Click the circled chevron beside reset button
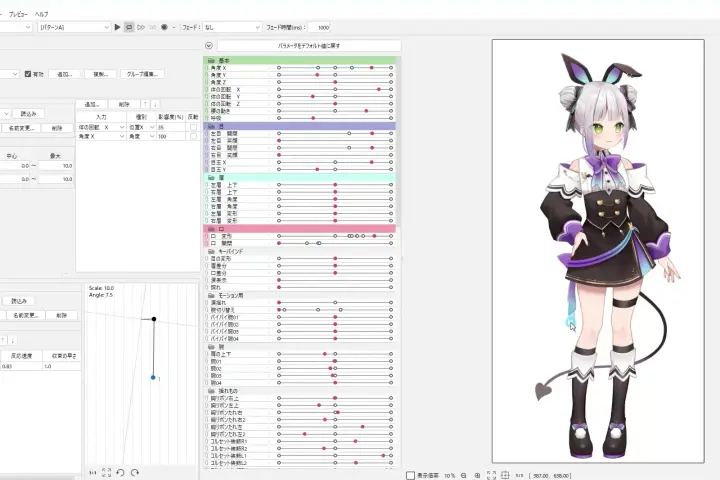The image size is (720, 480). click(209, 45)
